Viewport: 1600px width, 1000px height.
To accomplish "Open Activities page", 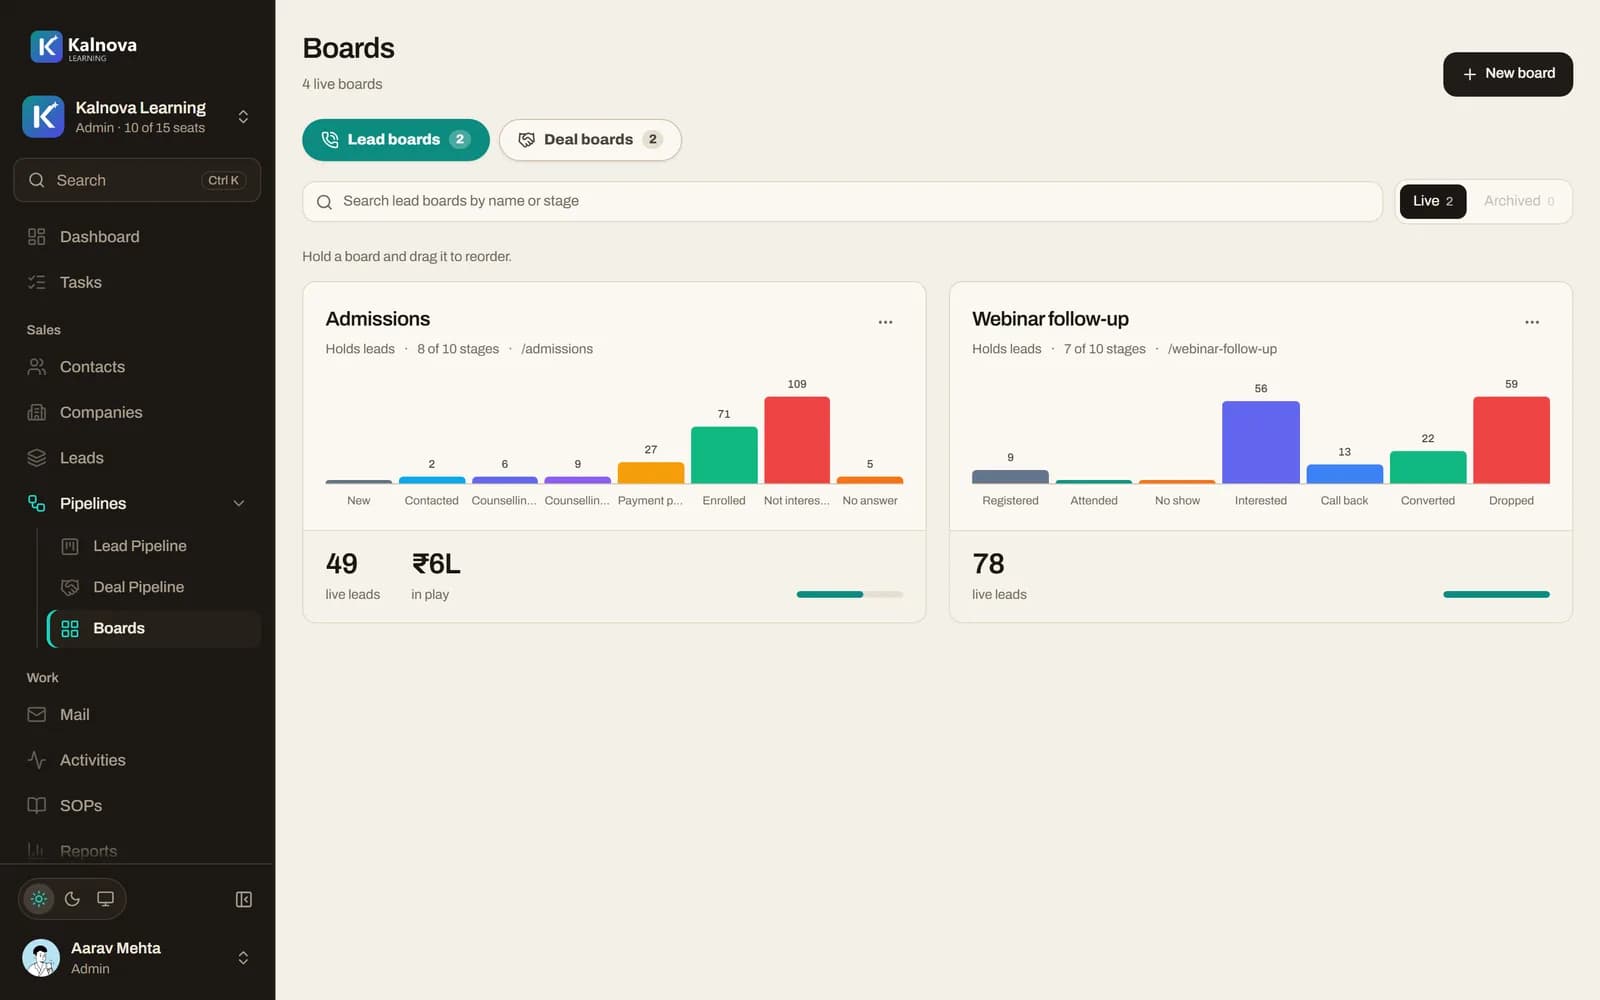I will 137,760.
